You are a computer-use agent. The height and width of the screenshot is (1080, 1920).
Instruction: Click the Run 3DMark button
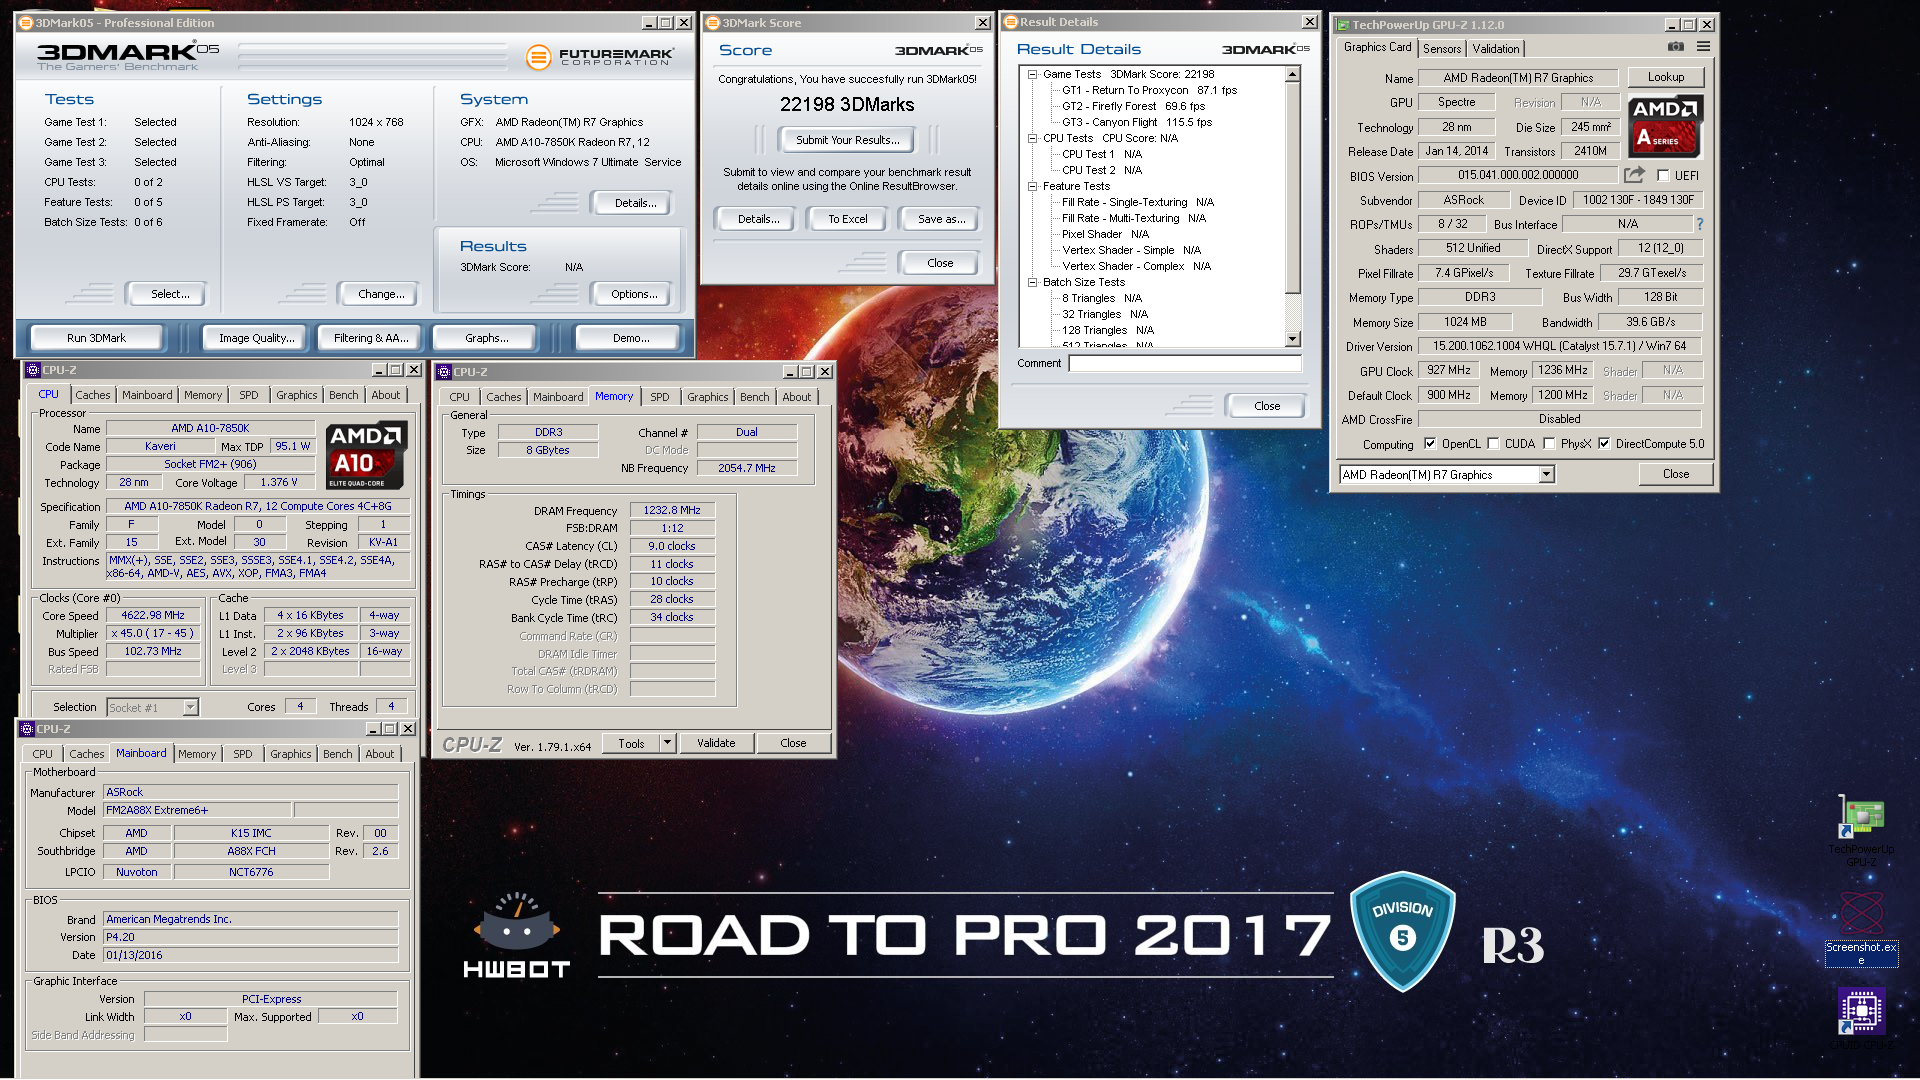97,338
